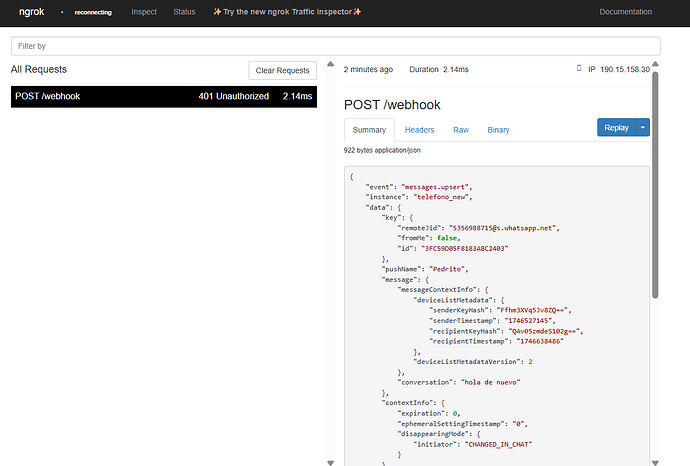Screen dimensions: 690x466
Task: Click the Clear Requests button
Action: 283,70
